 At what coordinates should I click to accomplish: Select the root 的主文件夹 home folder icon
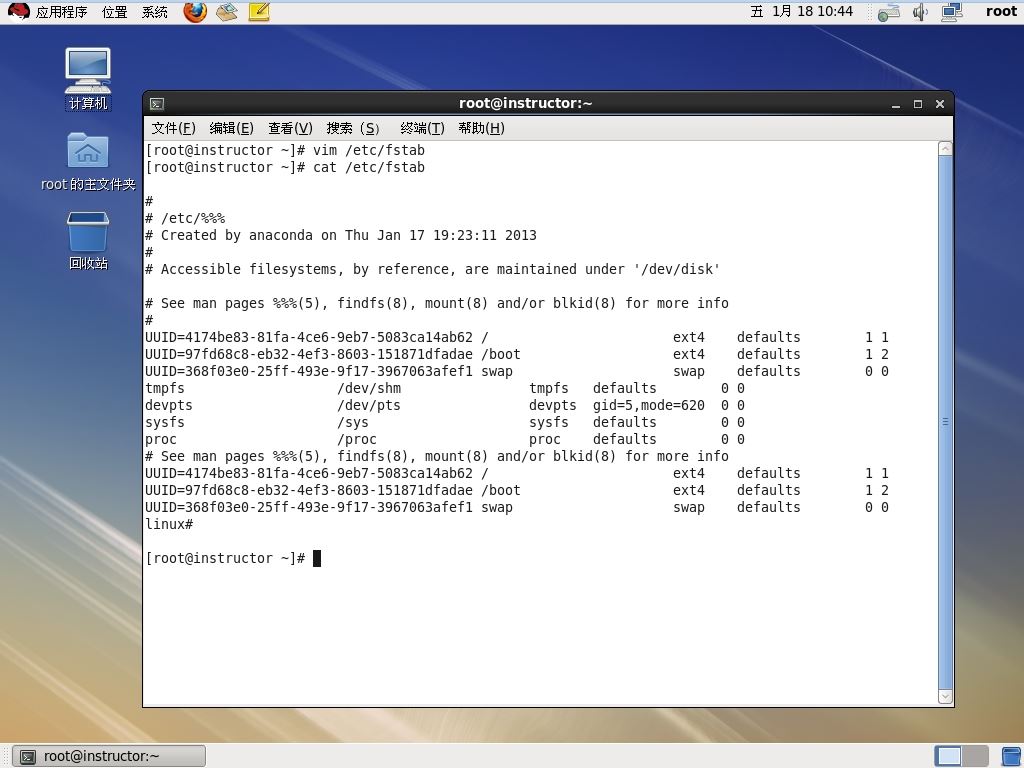coord(88,161)
